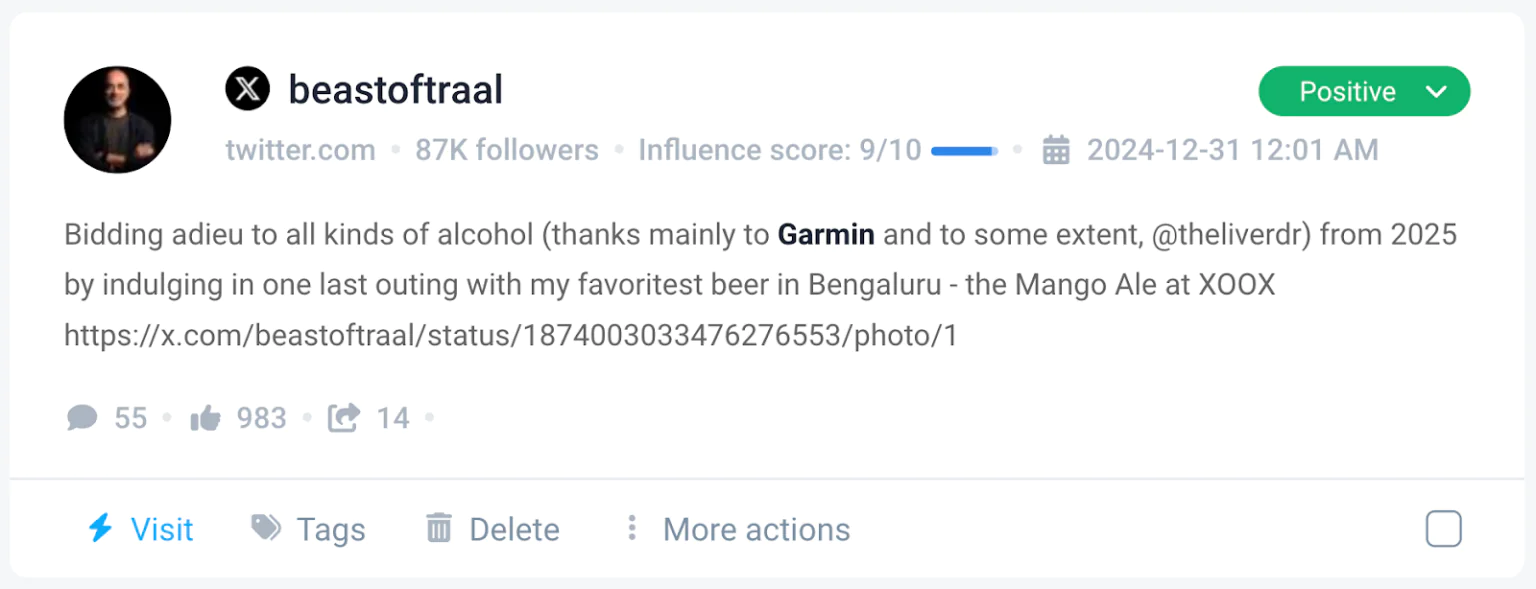Open the beastoftraal username link
The height and width of the screenshot is (589, 1536).
(x=395, y=90)
